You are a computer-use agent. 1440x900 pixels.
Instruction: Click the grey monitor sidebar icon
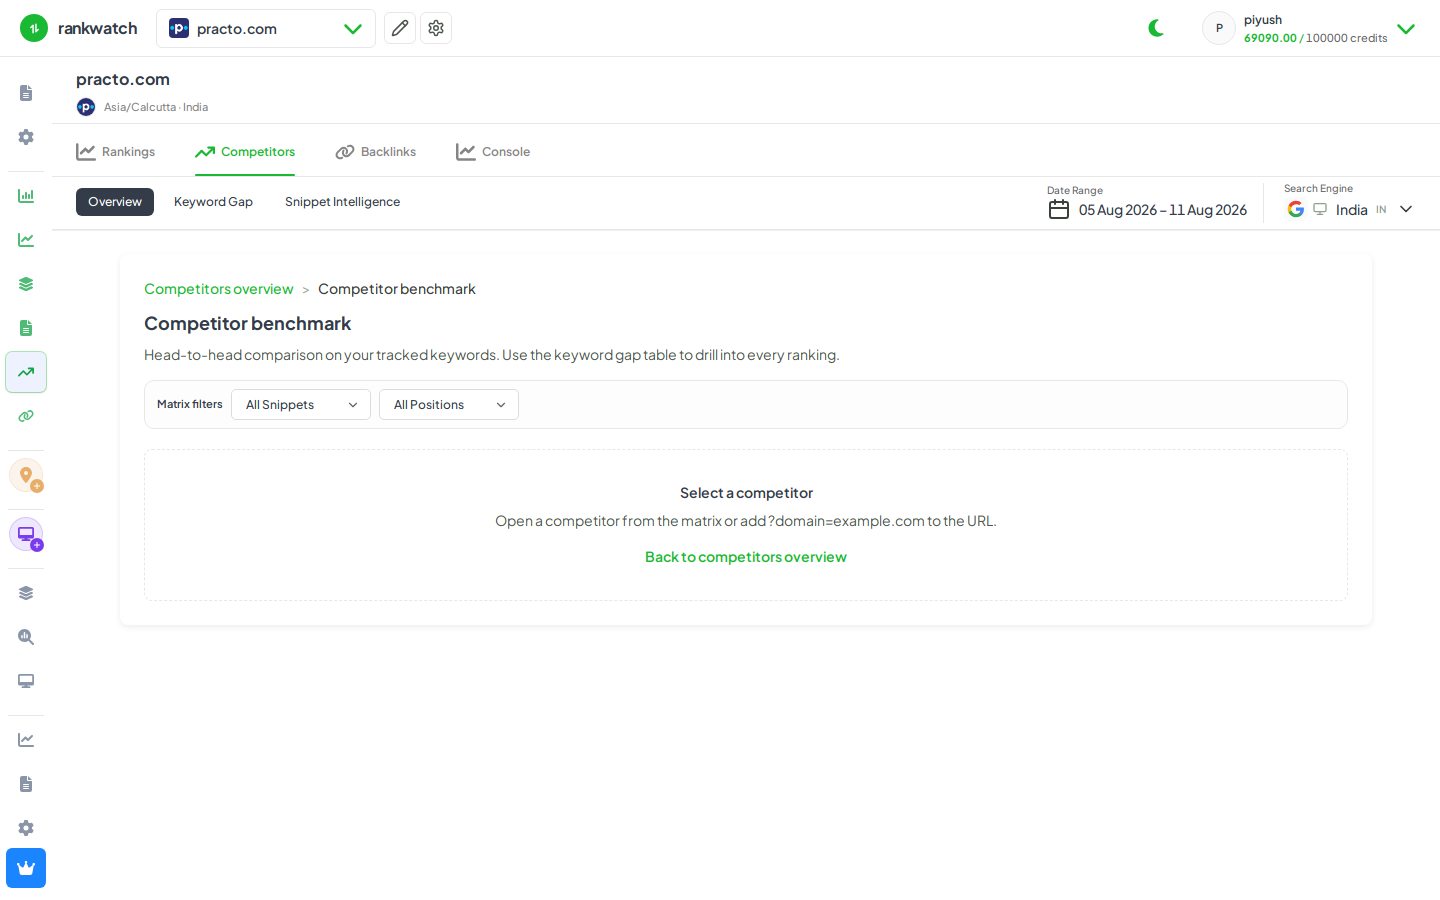click(x=26, y=681)
